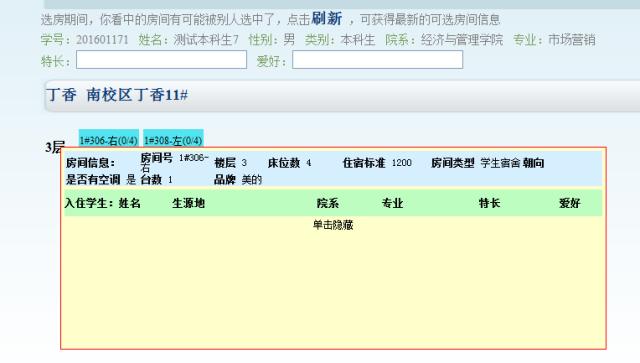Click the 特长 column header in popup
The height and width of the screenshot is (363, 640).
point(489,203)
